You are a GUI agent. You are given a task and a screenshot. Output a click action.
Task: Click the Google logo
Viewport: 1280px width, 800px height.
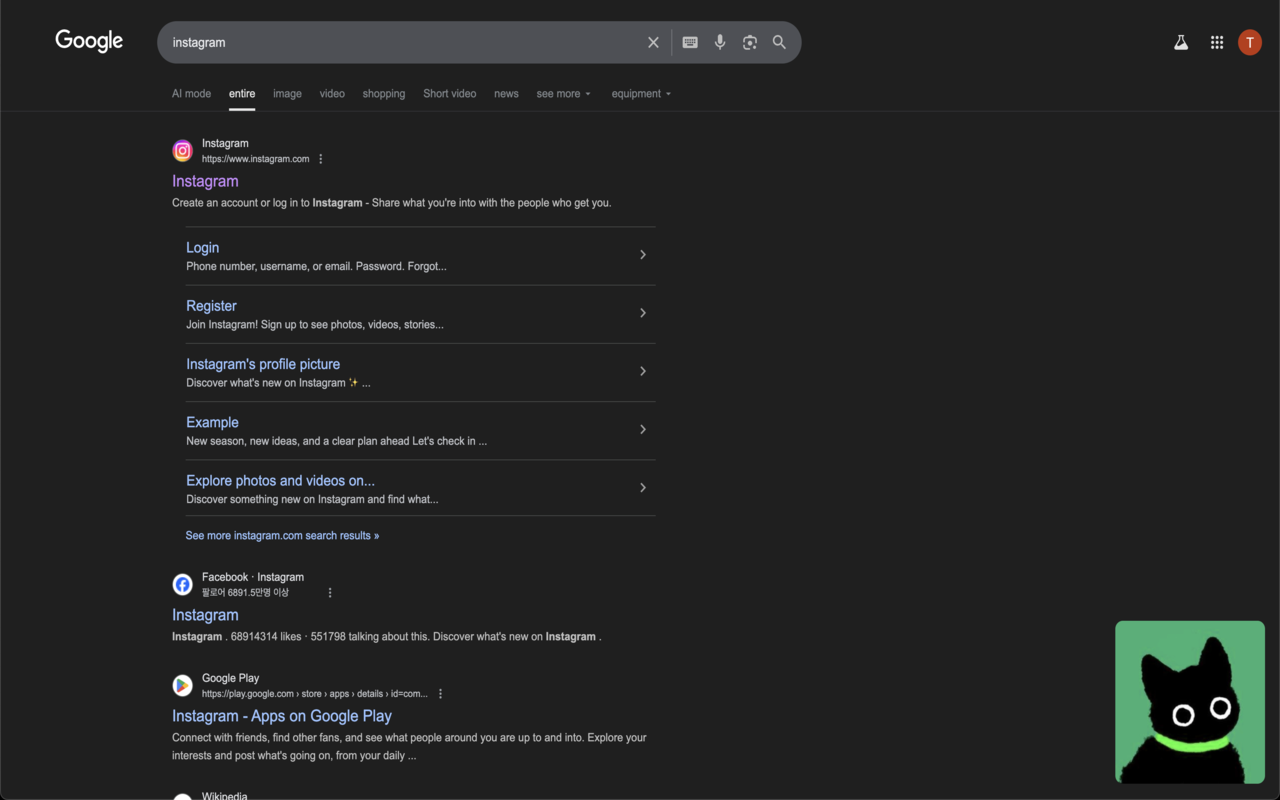click(x=89, y=41)
